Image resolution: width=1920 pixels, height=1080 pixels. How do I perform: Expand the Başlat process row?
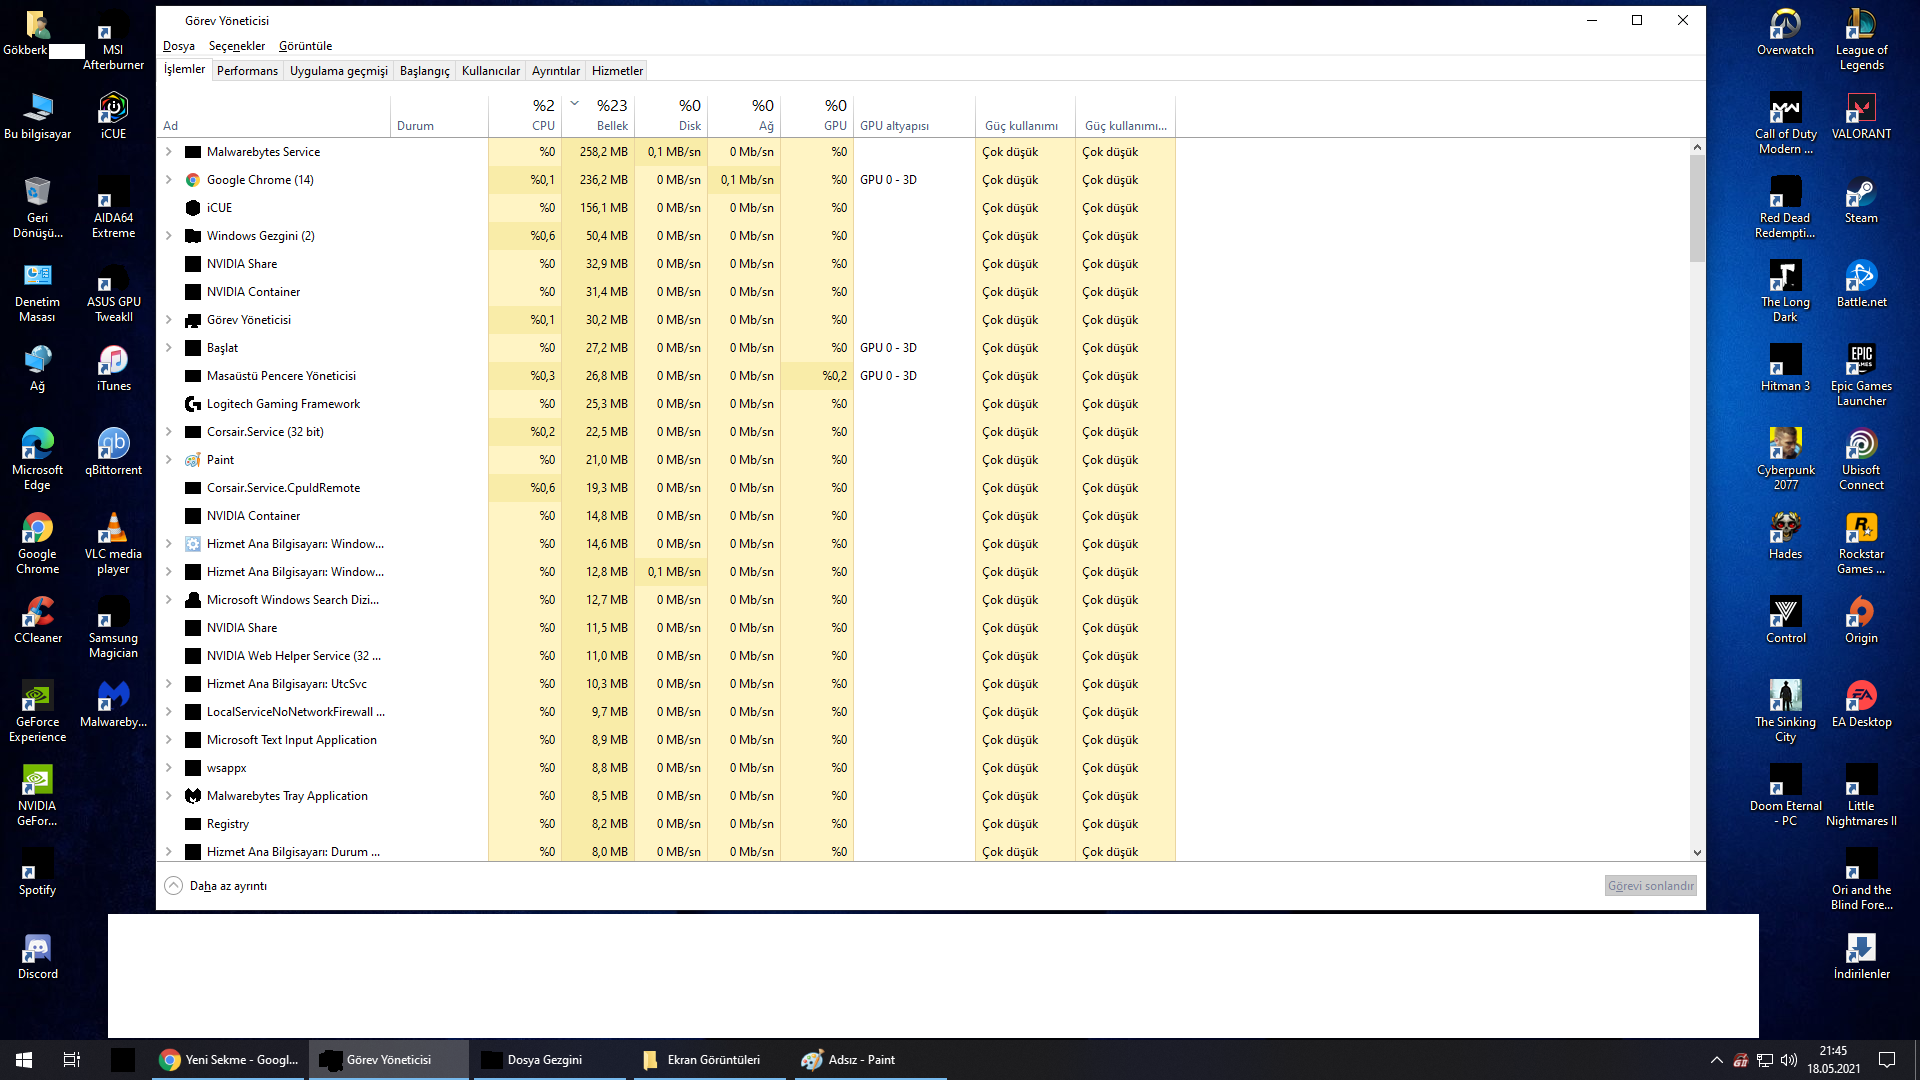click(x=169, y=348)
